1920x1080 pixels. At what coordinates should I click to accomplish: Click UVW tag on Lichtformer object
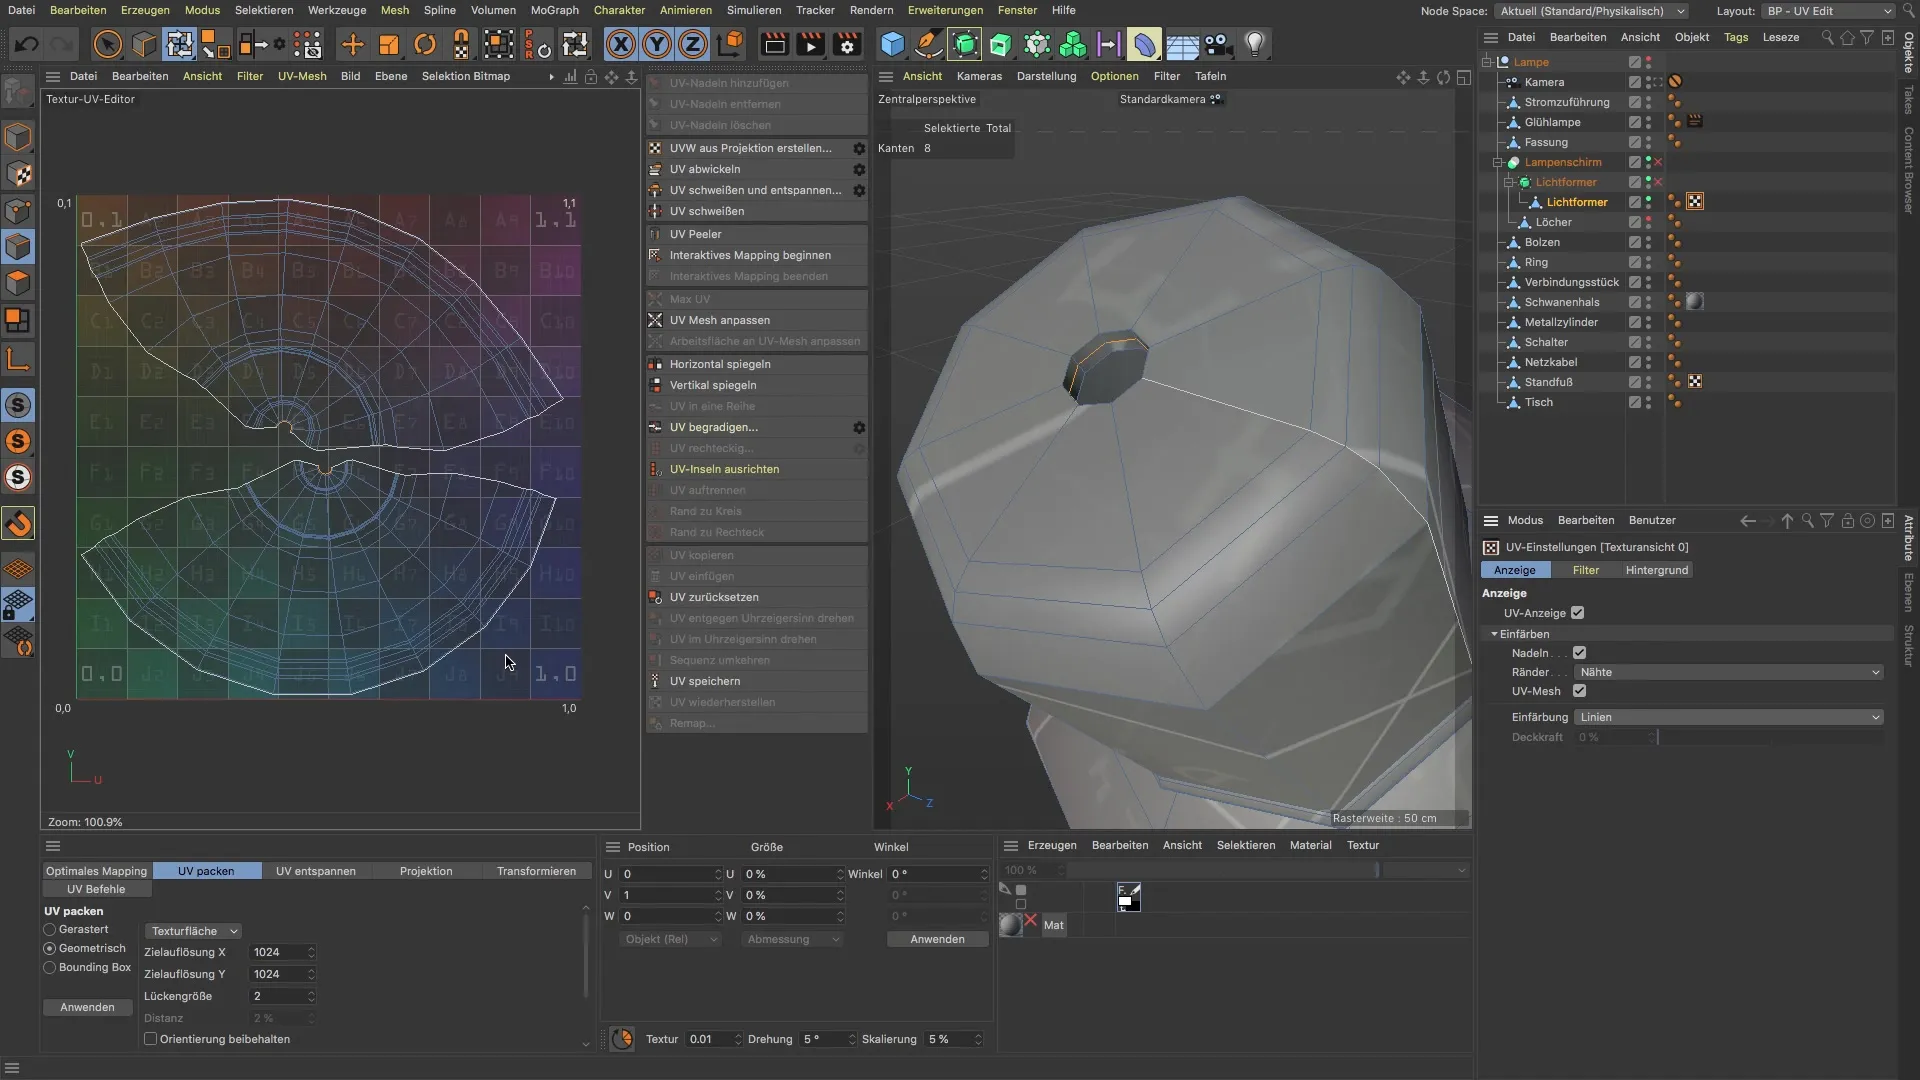click(x=1695, y=202)
